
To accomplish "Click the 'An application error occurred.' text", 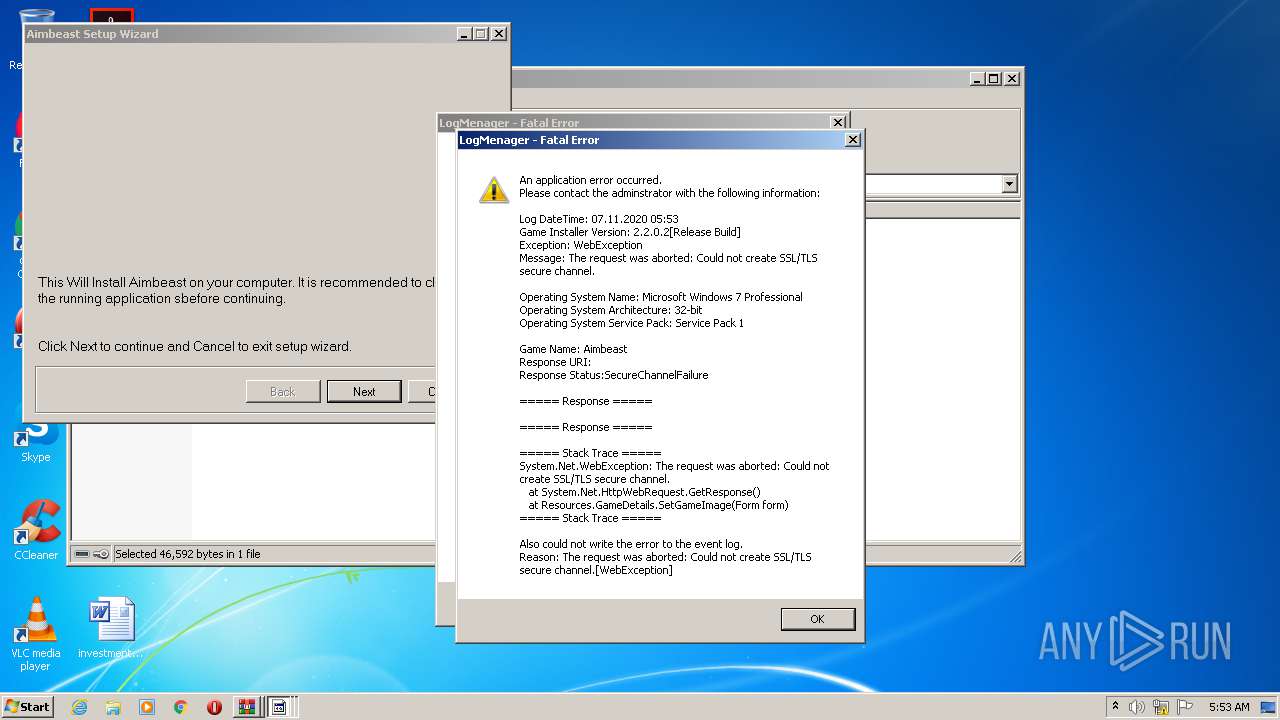I will click(x=590, y=180).
